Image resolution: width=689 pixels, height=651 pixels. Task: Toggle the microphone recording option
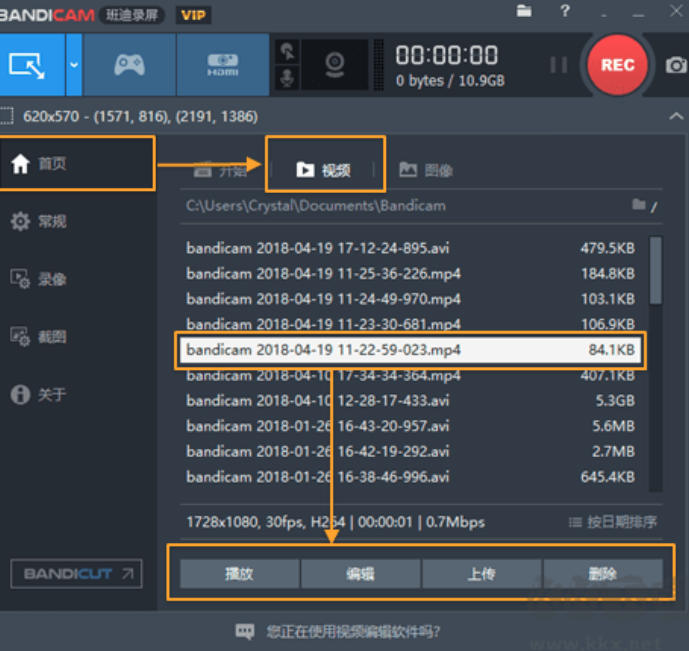point(288,79)
